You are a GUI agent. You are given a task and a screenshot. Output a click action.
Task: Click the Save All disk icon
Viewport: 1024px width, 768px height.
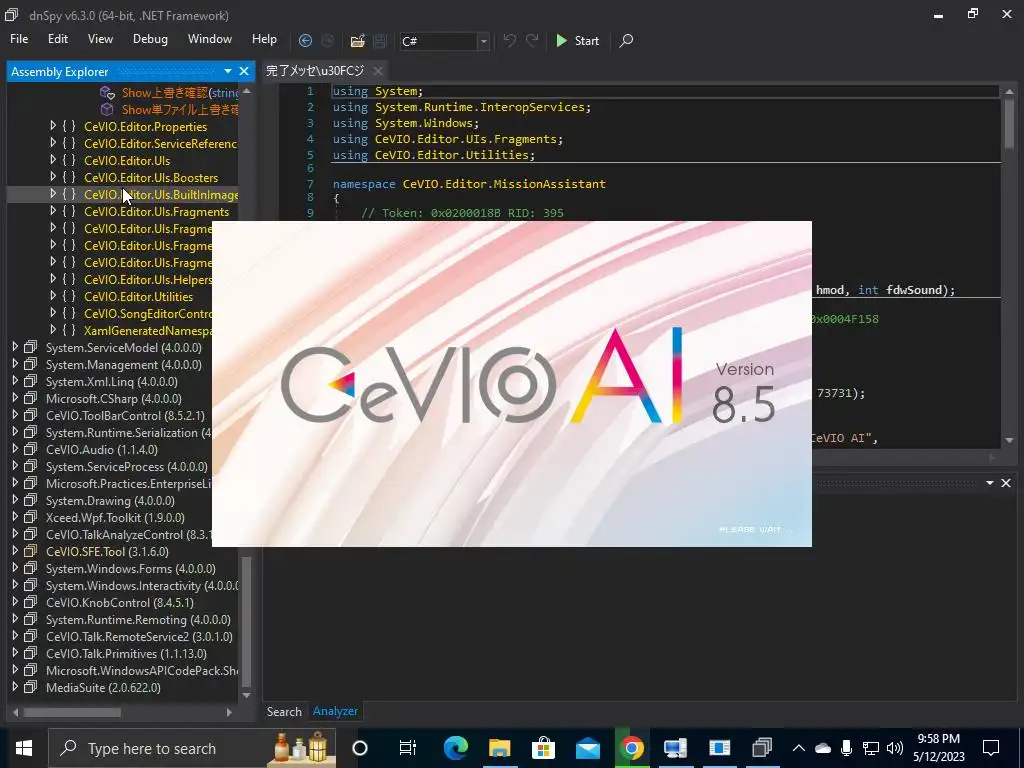point(380,40)
